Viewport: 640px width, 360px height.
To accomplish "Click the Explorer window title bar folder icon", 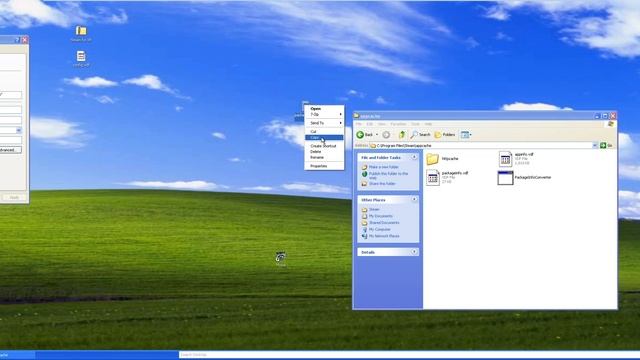I will (356, 116).
